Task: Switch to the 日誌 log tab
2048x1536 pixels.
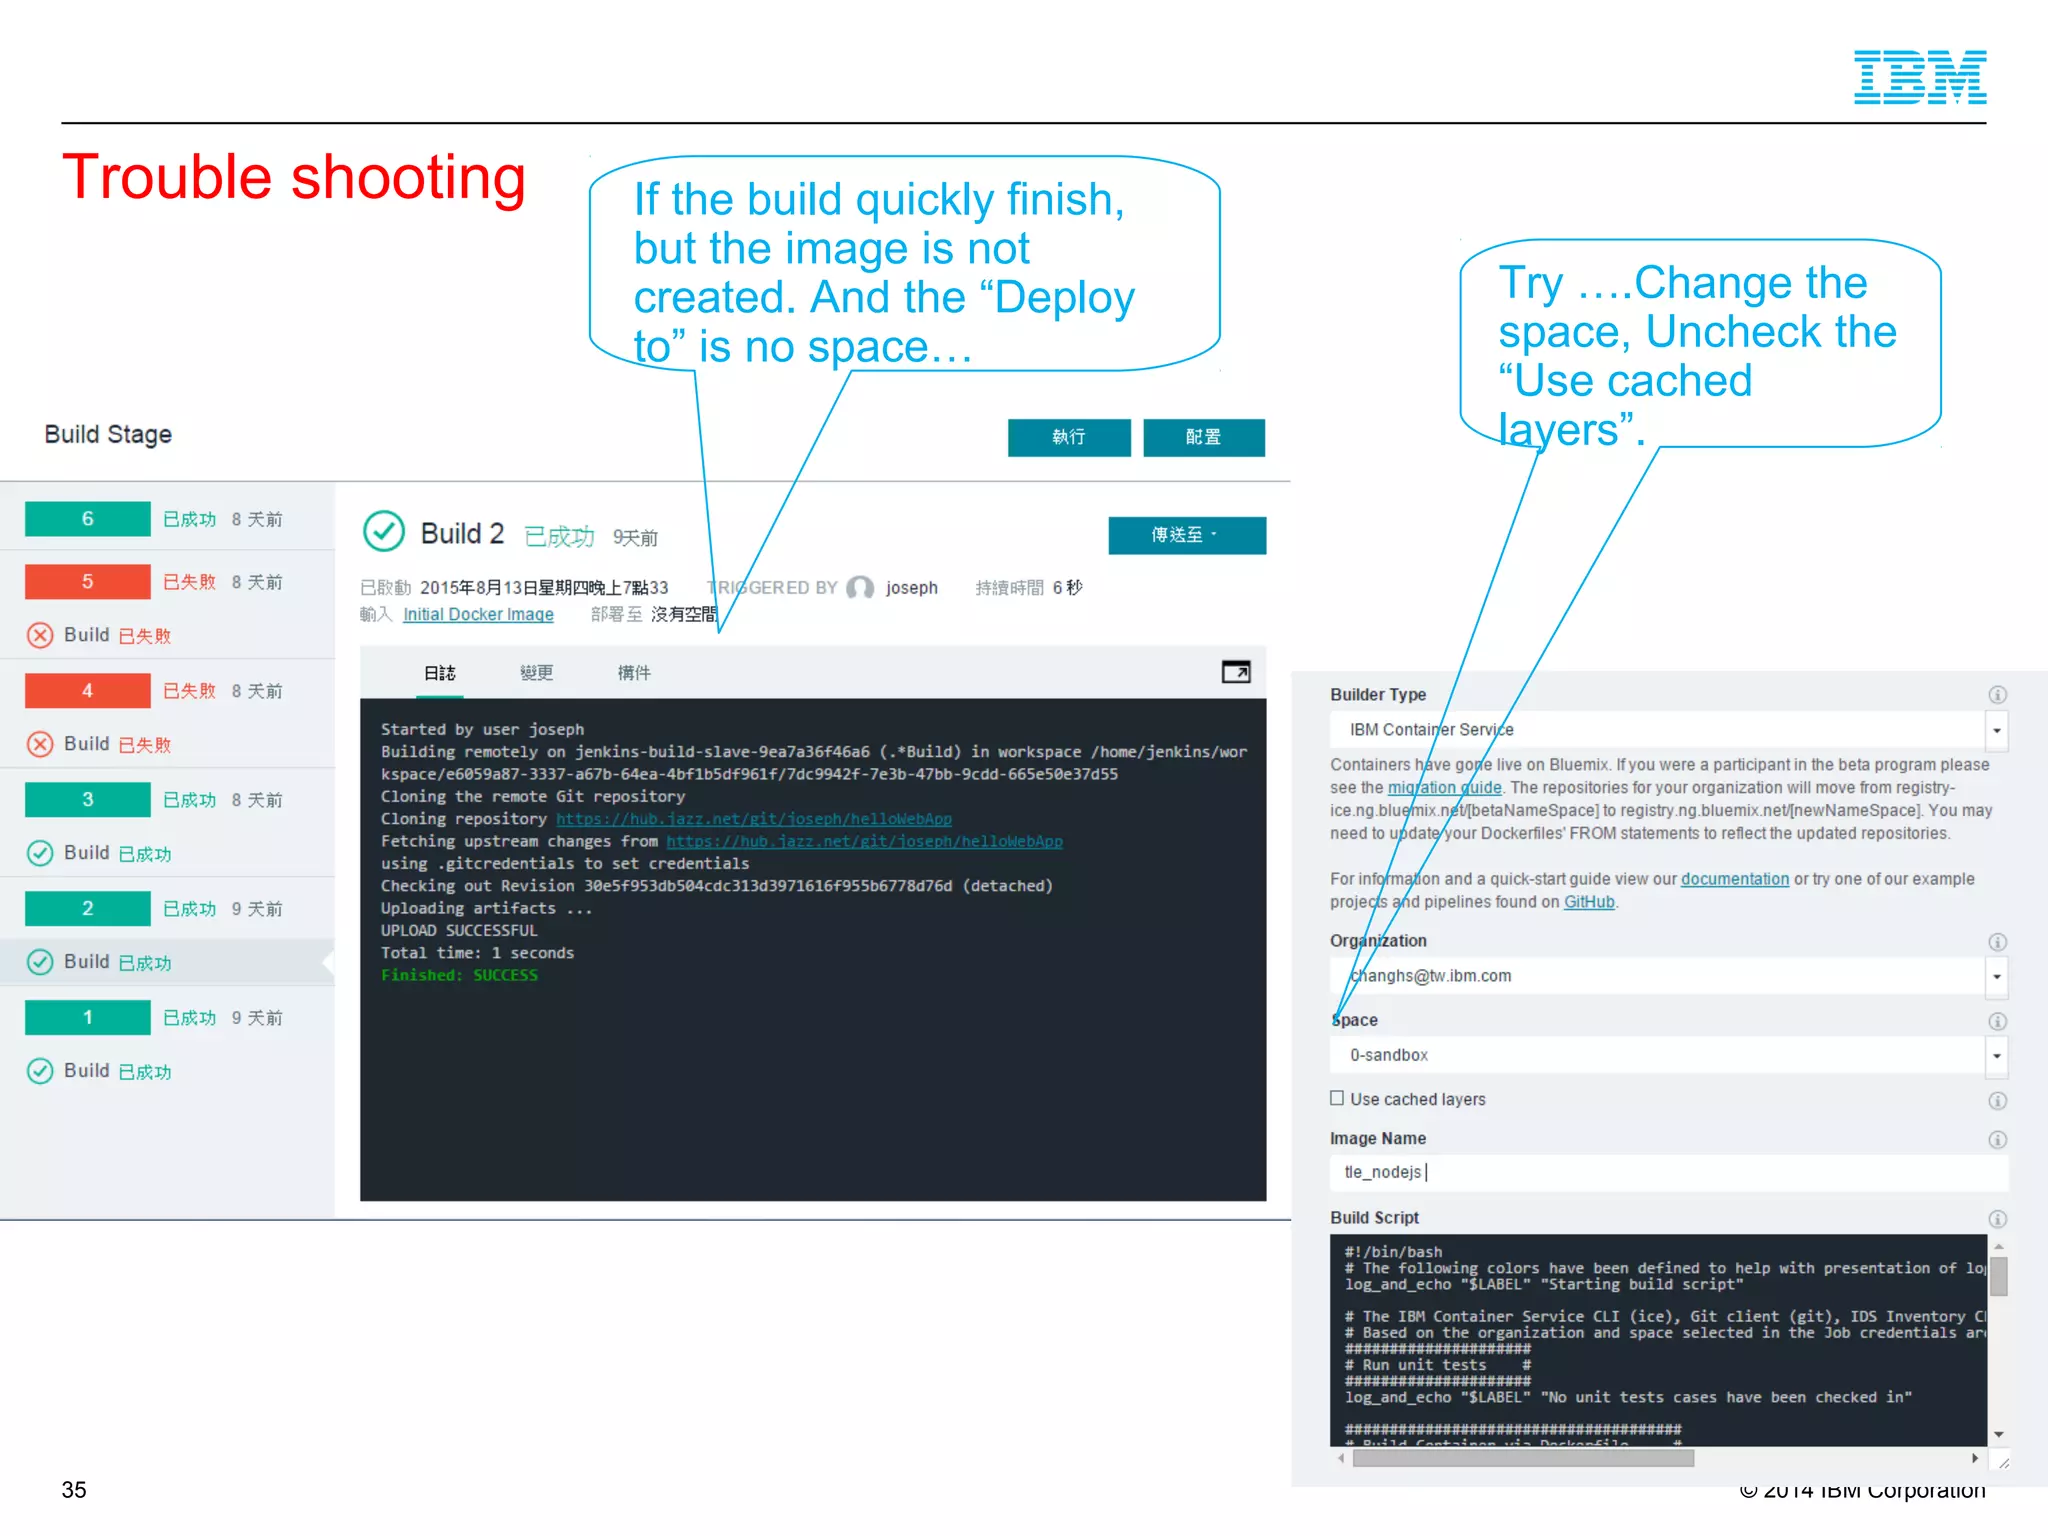Action: tap(440, 673)
